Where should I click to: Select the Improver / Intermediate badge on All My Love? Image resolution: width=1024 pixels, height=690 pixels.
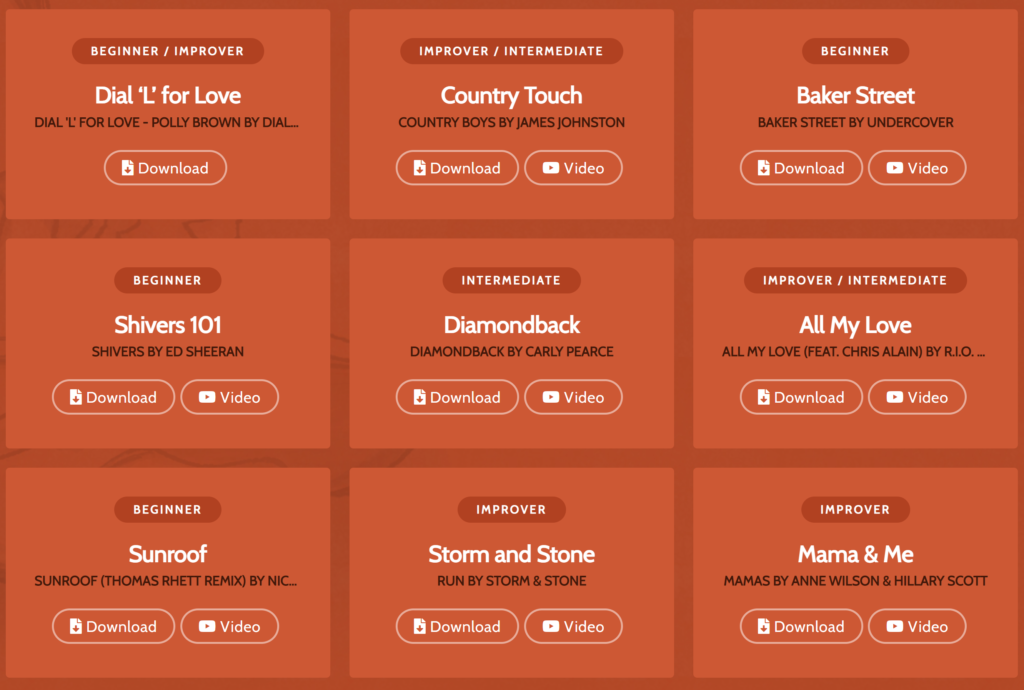click(856, 280)
